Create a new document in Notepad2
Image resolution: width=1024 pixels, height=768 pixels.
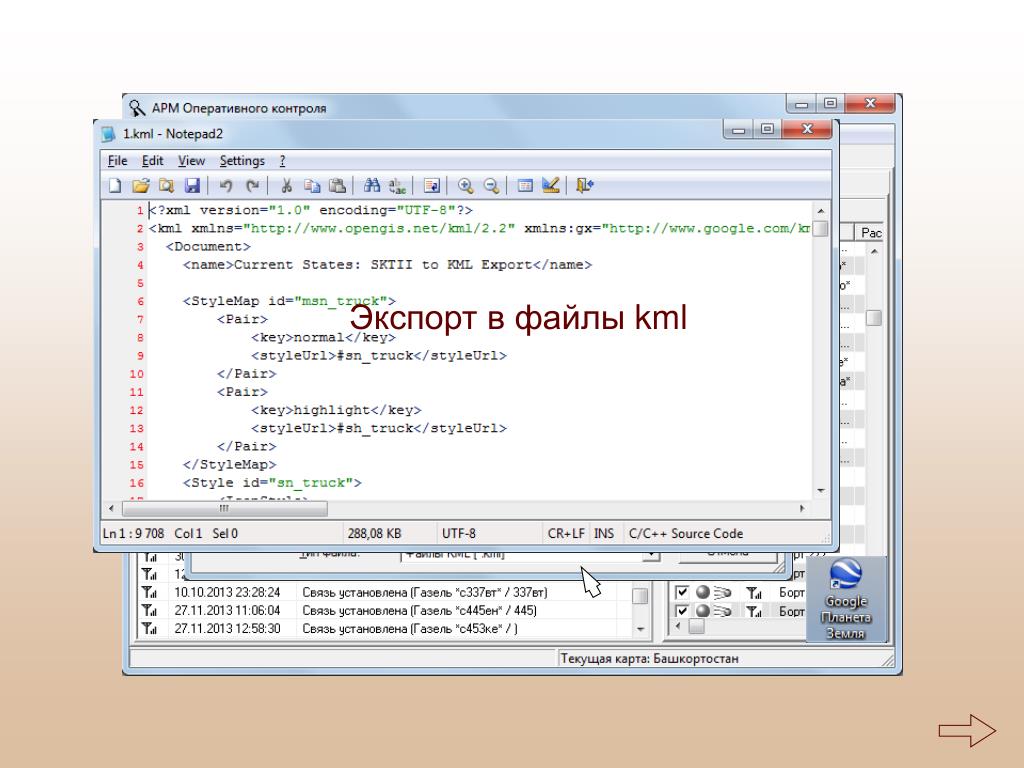(x=115, y=186)
